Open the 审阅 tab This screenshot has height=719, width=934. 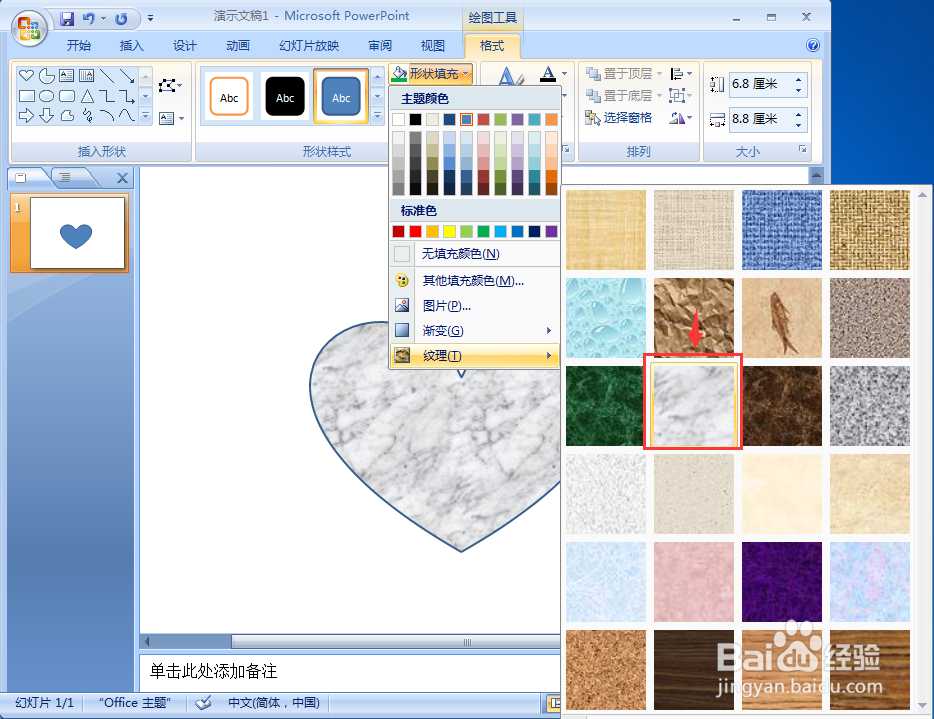(379, 46)
